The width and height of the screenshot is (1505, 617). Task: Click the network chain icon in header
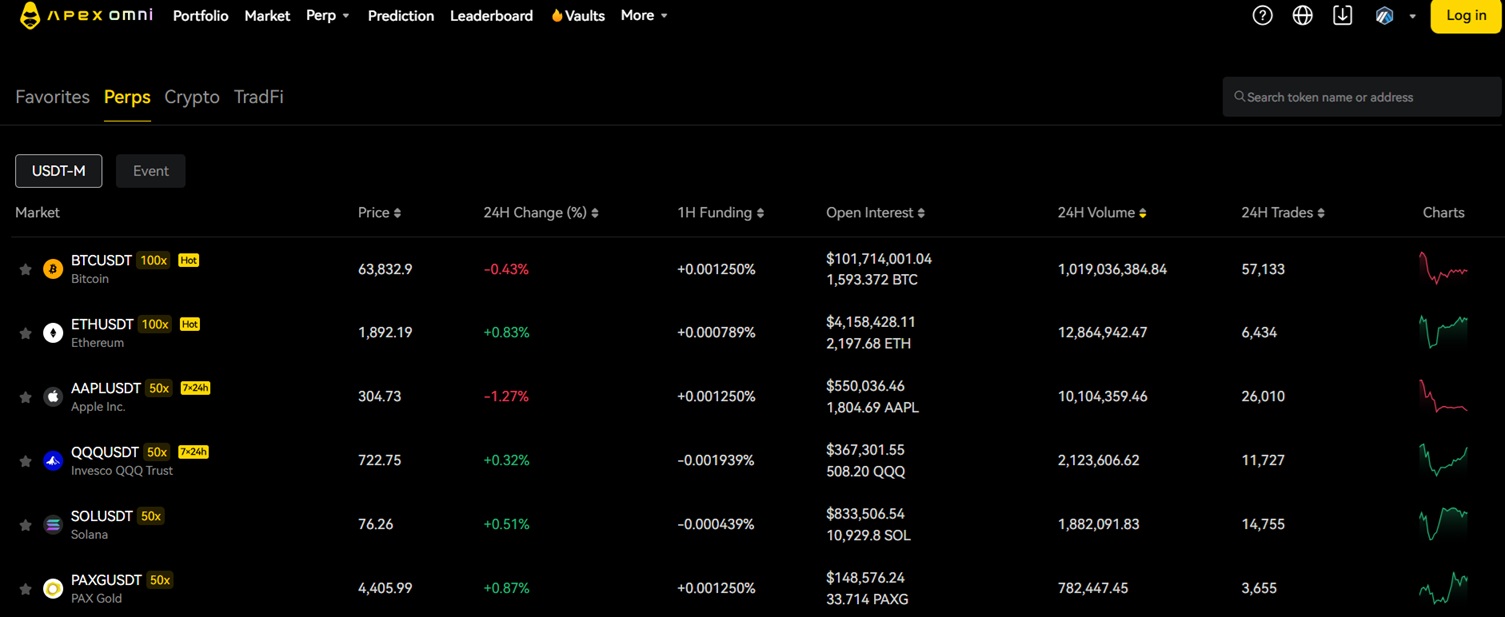coord(1384,16)
